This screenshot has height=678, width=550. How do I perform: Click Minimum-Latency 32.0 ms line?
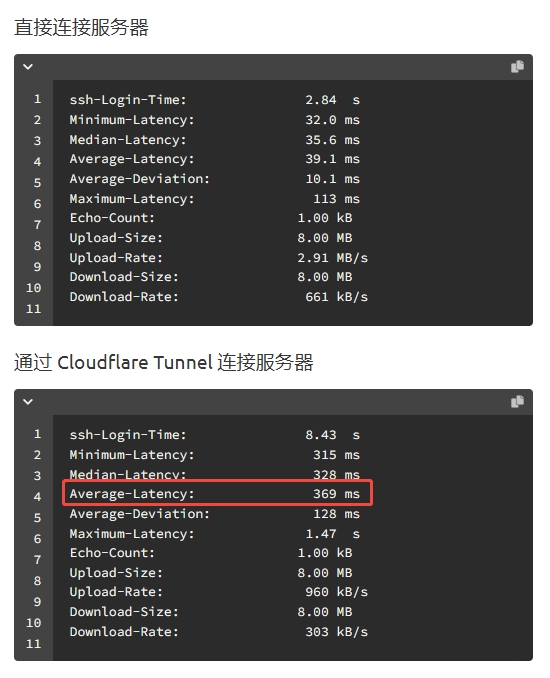point(214,120)
